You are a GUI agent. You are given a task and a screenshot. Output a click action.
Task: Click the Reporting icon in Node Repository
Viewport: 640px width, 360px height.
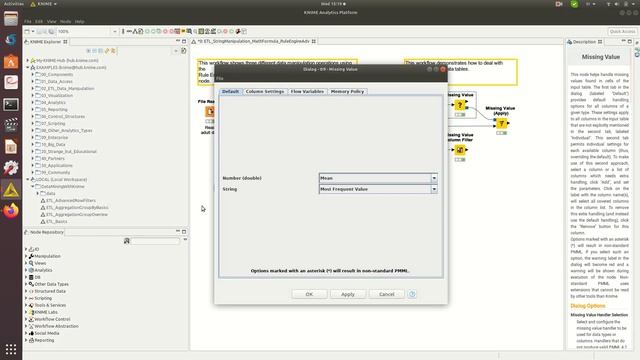click(x=31, y=340)
